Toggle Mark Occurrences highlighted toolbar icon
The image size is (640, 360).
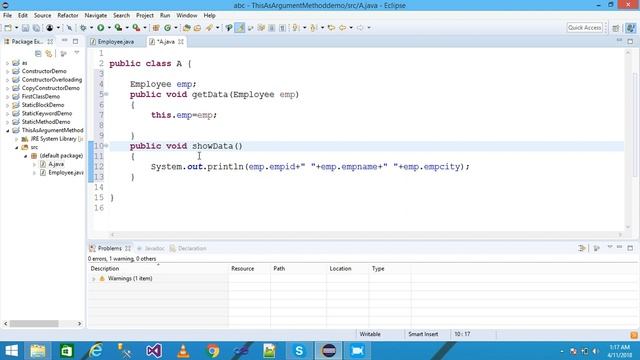[240, 28]
